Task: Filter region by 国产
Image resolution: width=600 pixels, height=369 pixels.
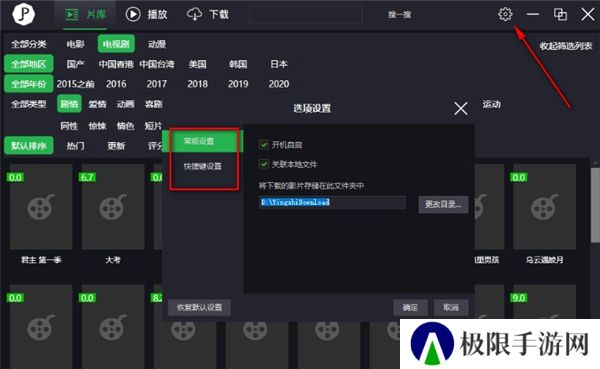Action: [75, 64]
